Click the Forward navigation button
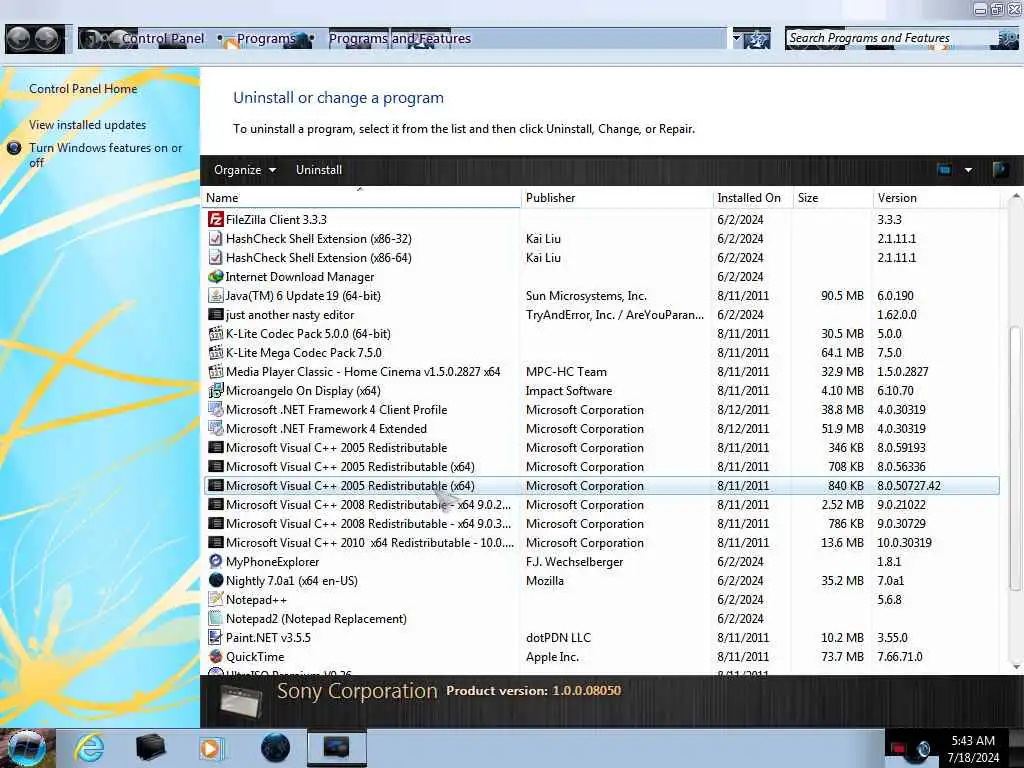The height and width of the screenshot is (768, 1024). 46,39
